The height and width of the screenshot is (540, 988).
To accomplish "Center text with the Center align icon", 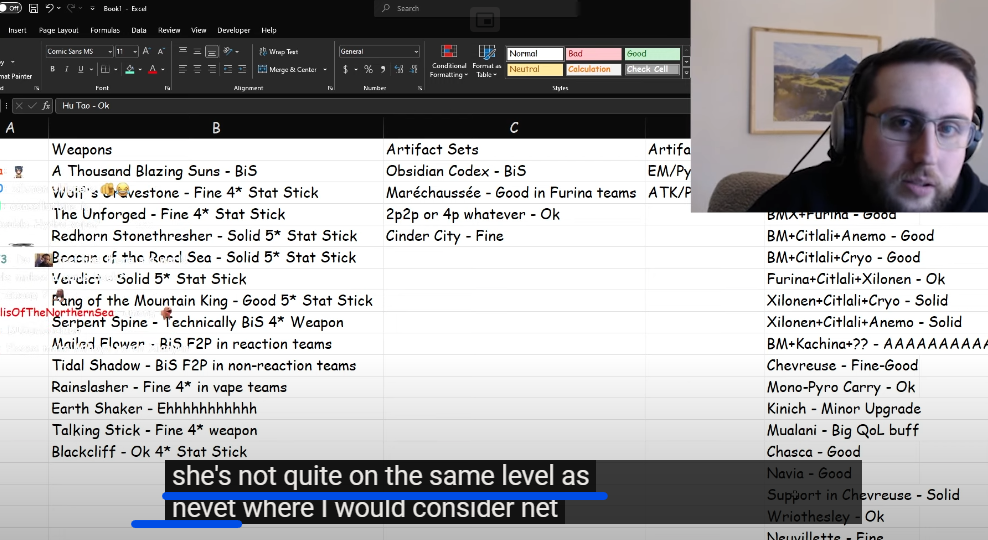I will pyautogui.click(x=197, y=69).
